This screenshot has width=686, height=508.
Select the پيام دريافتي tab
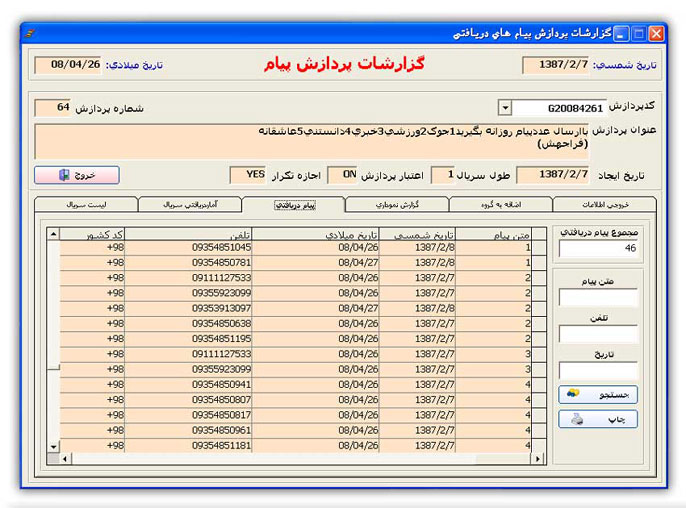(294, 205)
